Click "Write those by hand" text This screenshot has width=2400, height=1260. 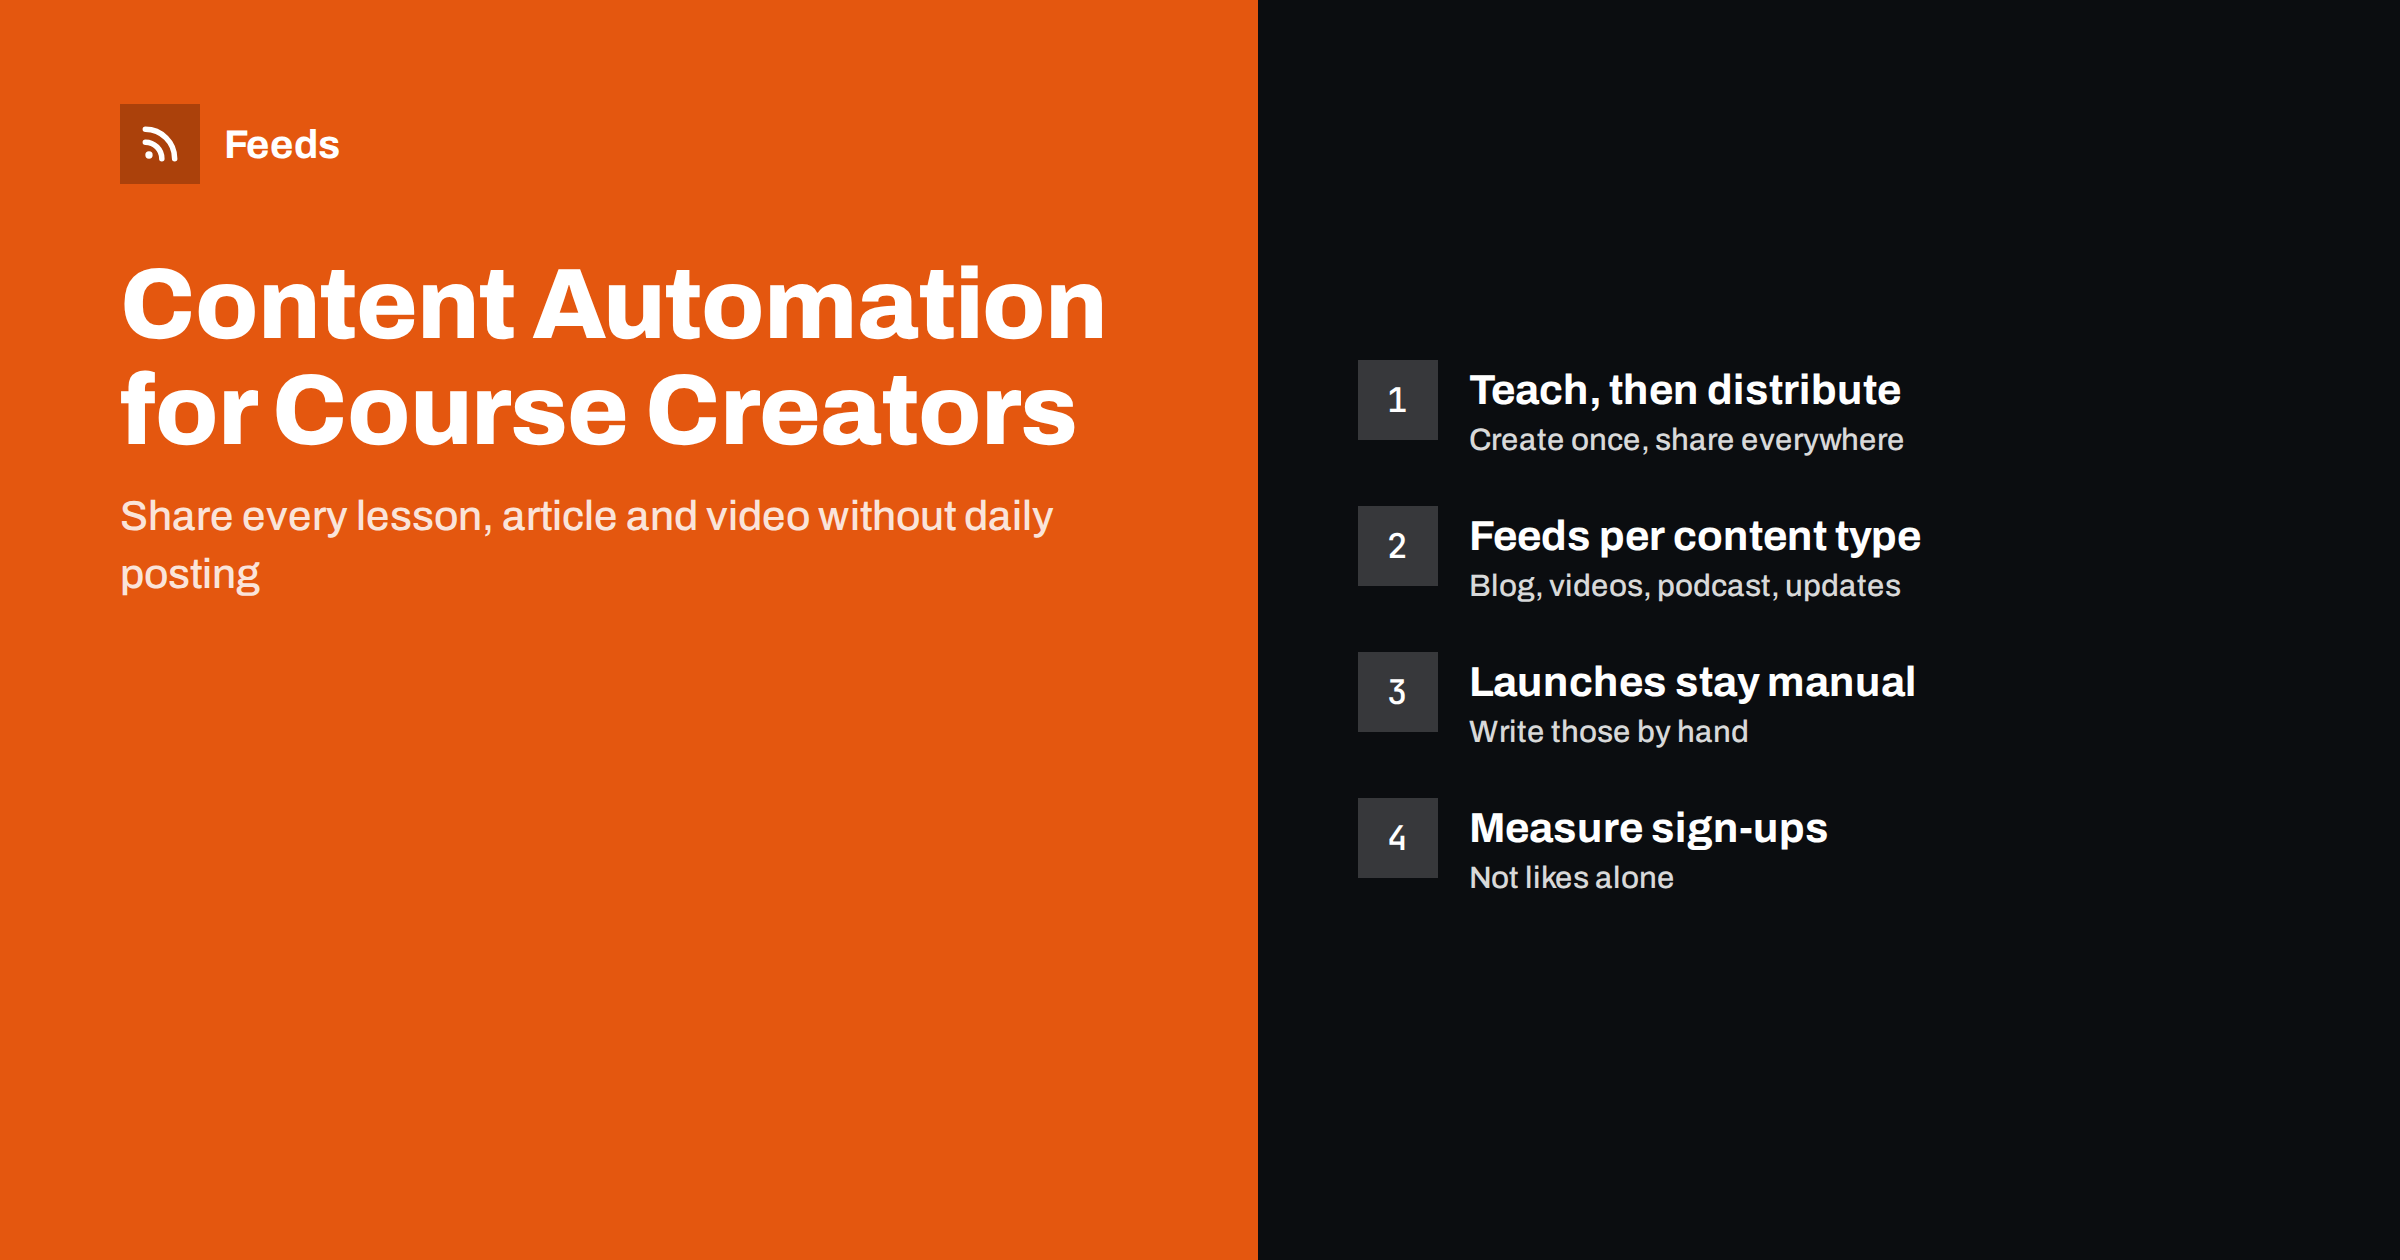pyautogui.click(x=1609, y=732)
